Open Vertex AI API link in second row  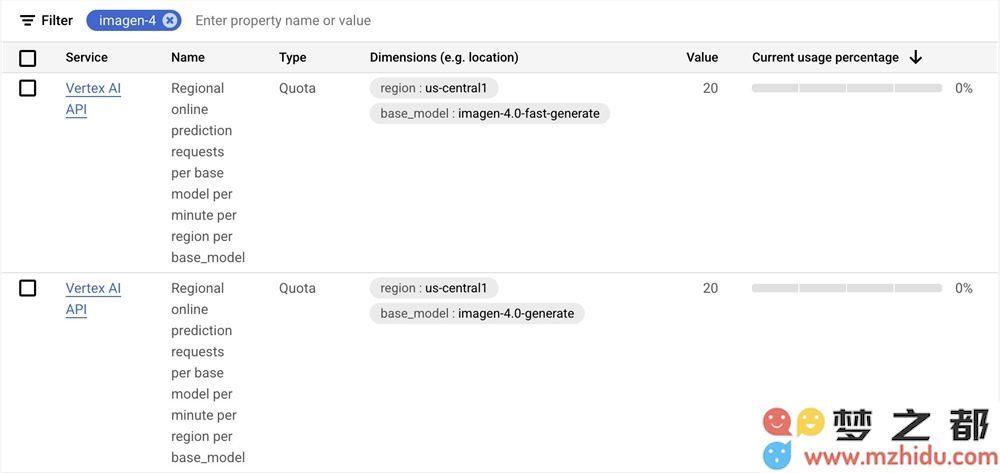(x=93, y=299)
